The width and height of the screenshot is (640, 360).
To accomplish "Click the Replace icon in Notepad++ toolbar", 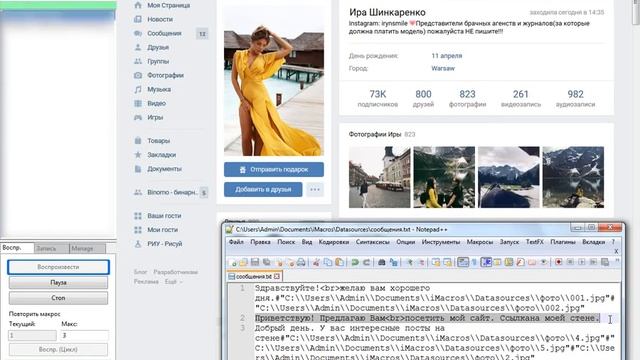I will pos(393,262).
